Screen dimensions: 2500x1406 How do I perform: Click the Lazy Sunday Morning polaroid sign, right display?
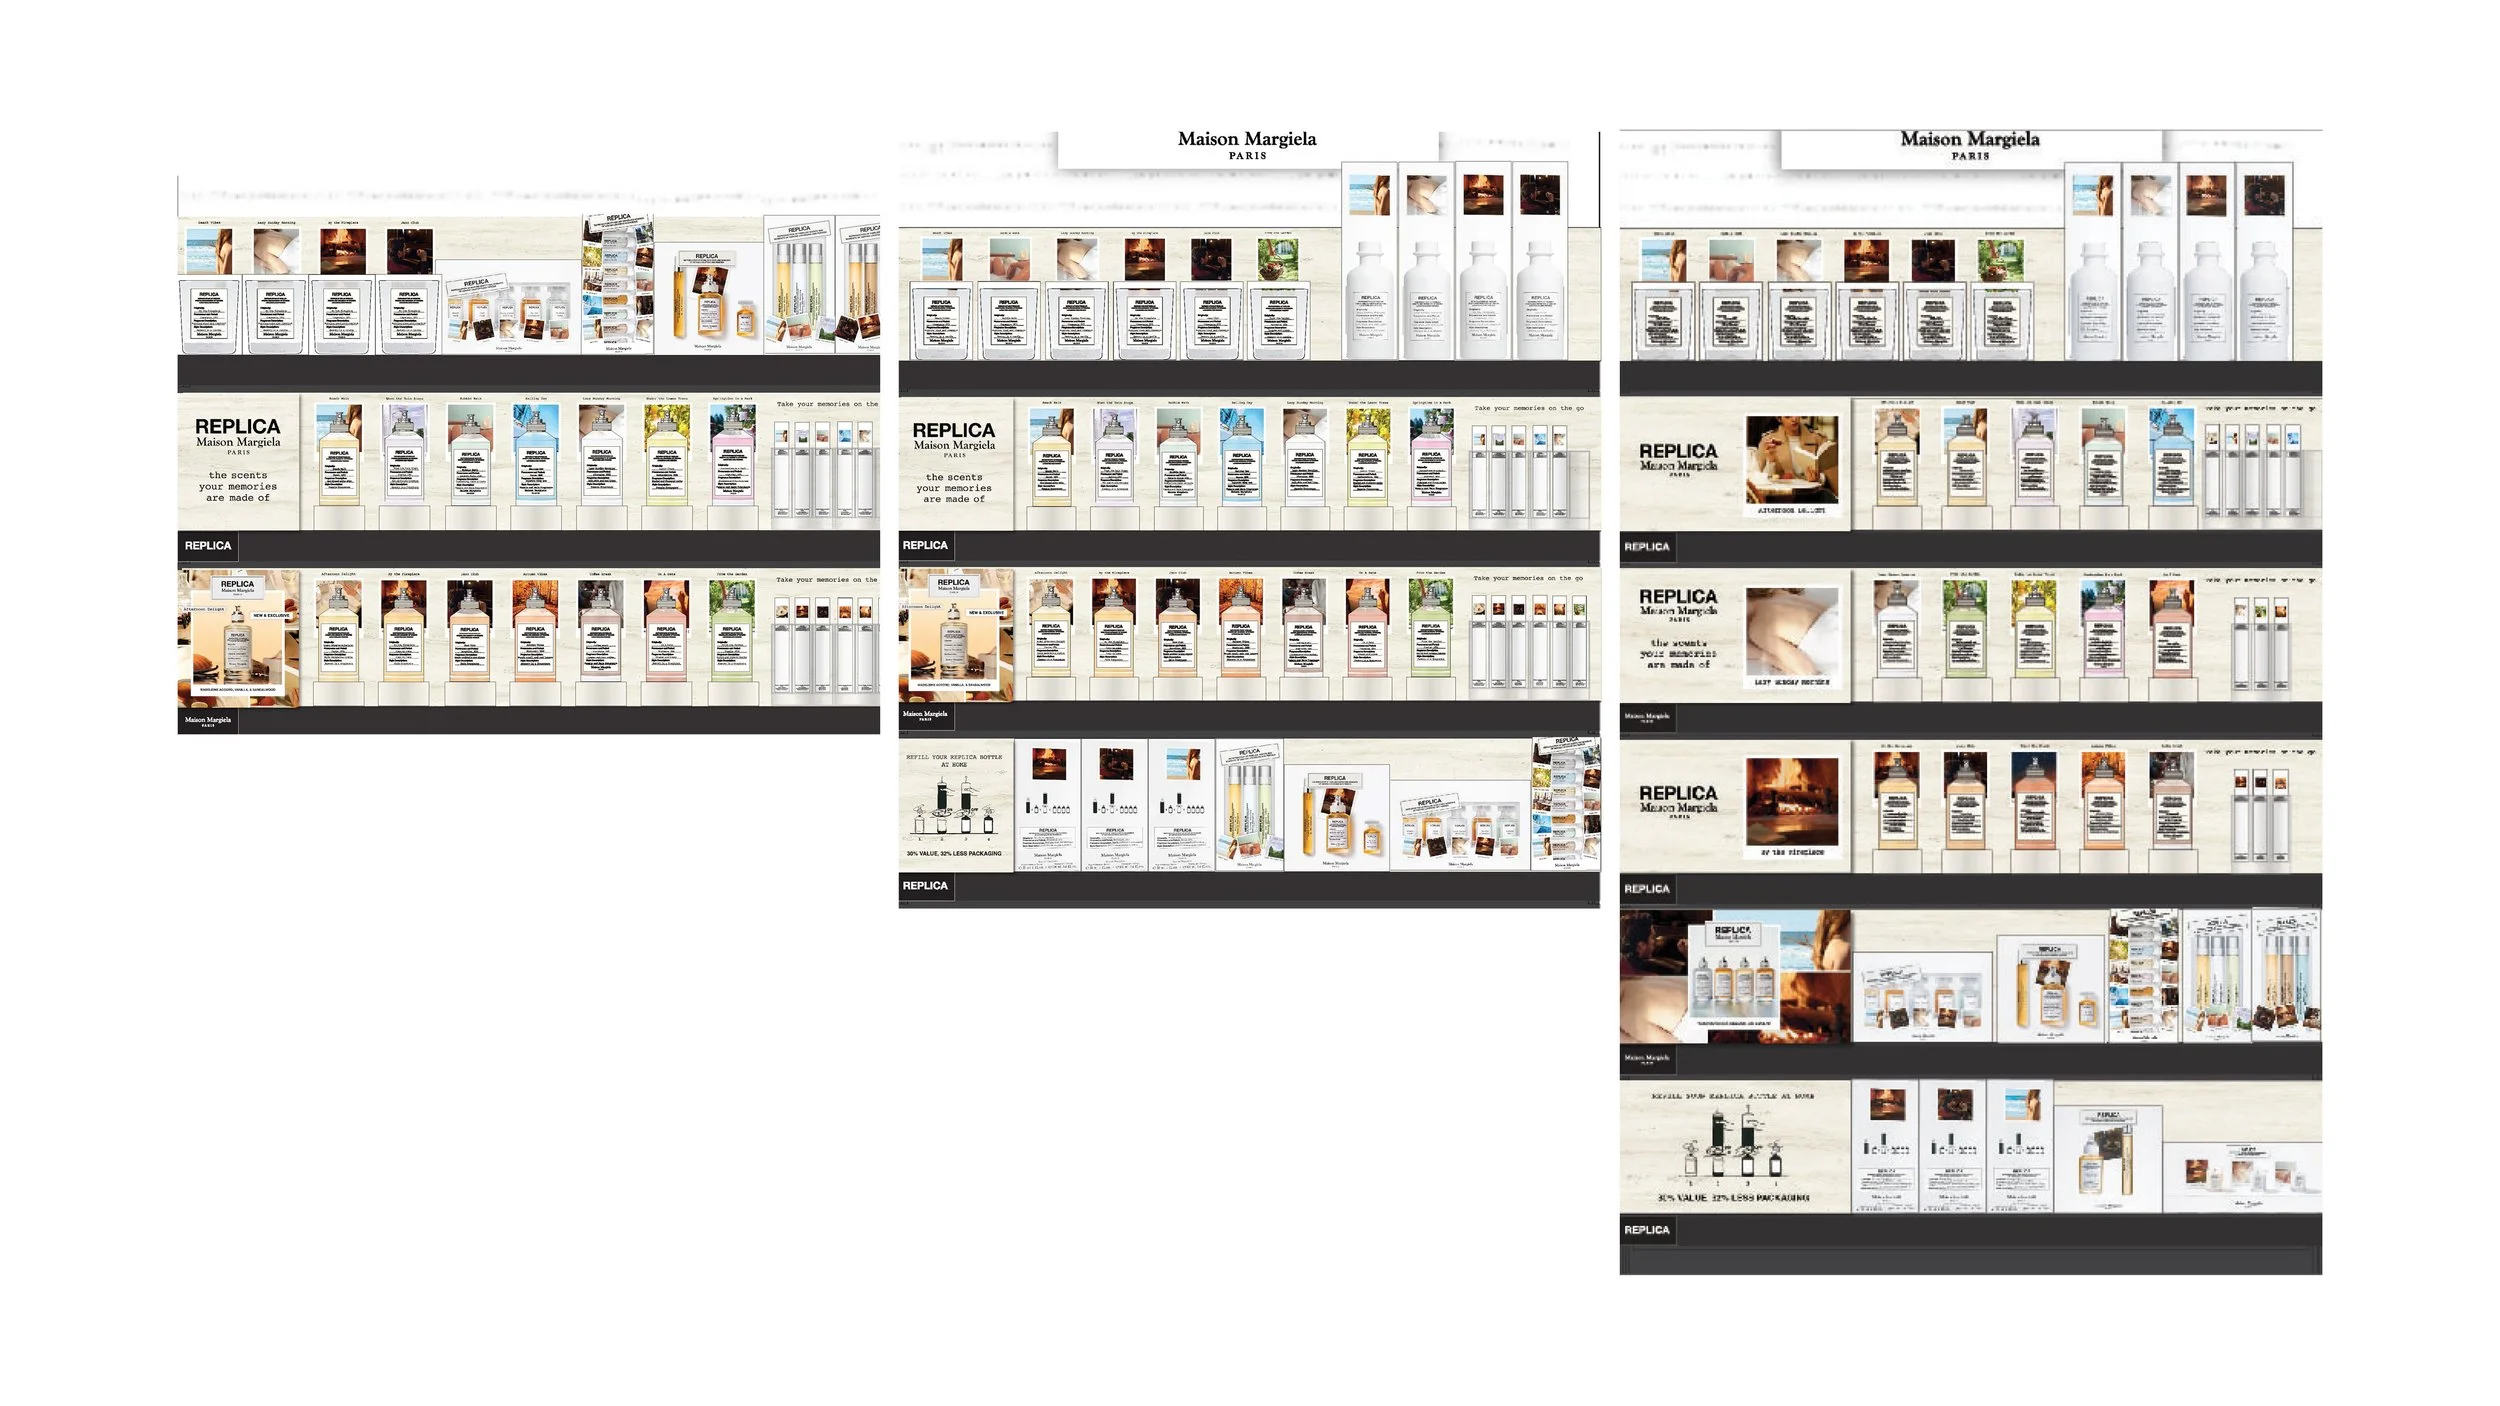point(1791,636)
